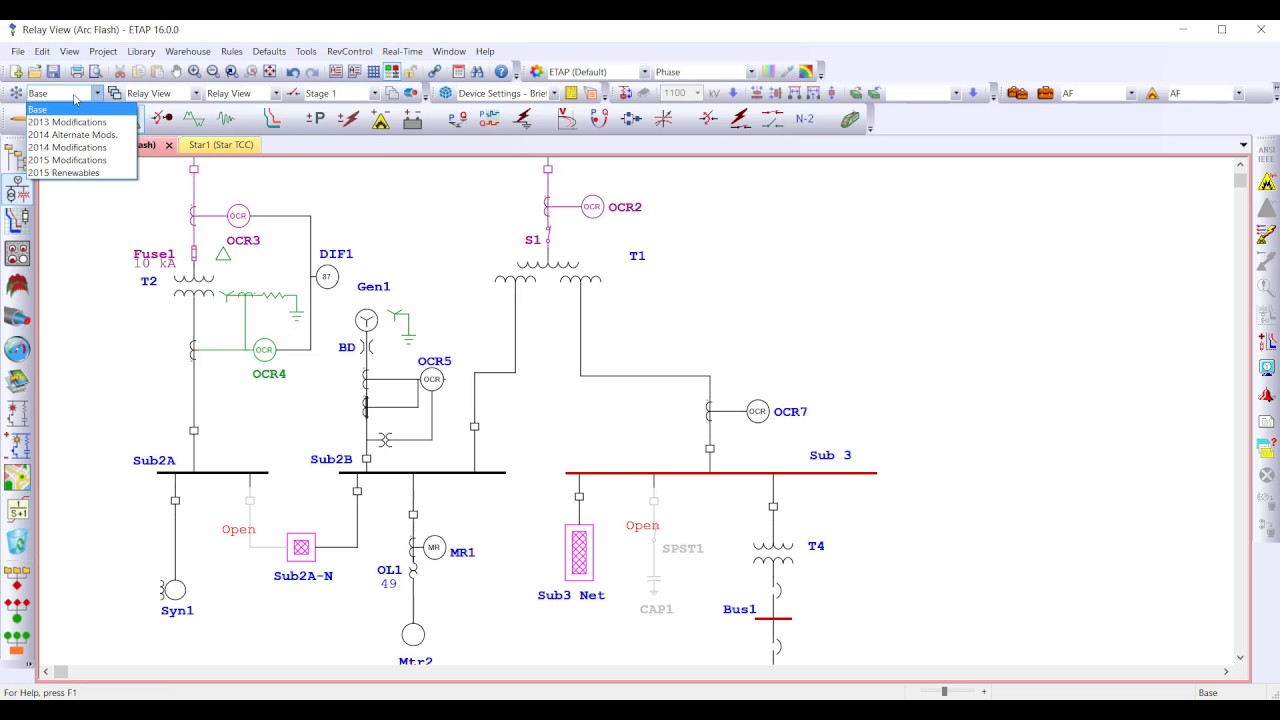This screenshot has height=720, width=1280.
Task: Select the N-2 contingency analysis icon
Action: tap(805, 119)
